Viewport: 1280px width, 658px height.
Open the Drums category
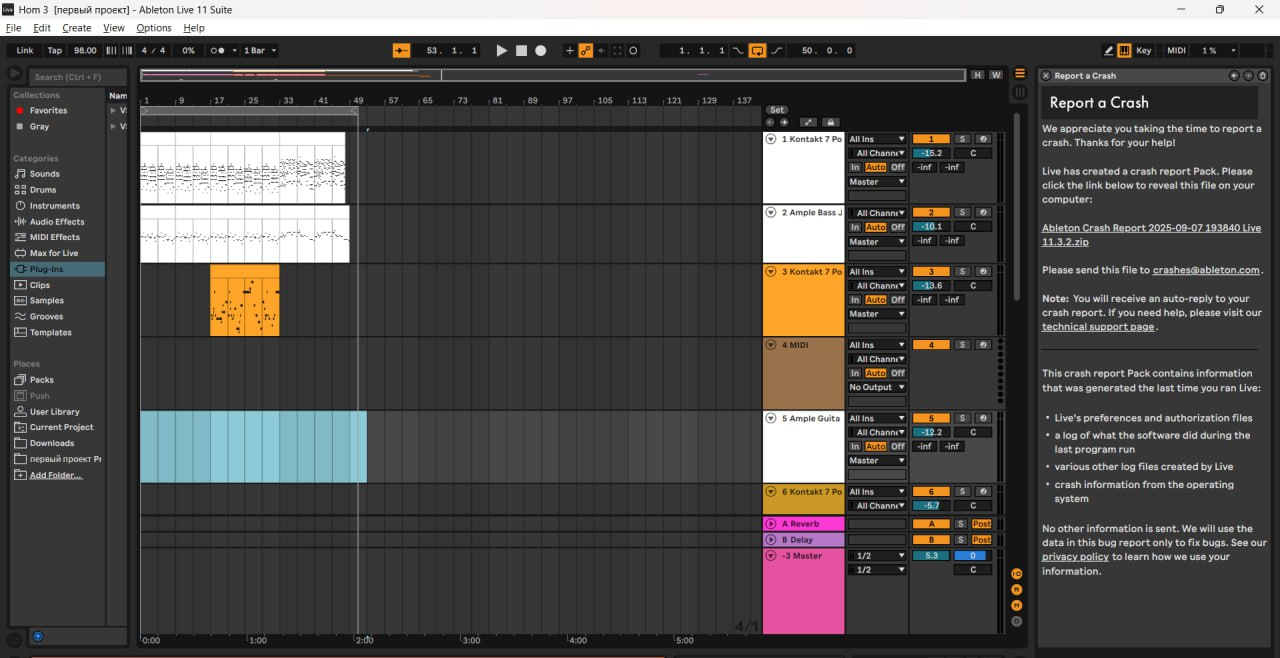point(43,190)
